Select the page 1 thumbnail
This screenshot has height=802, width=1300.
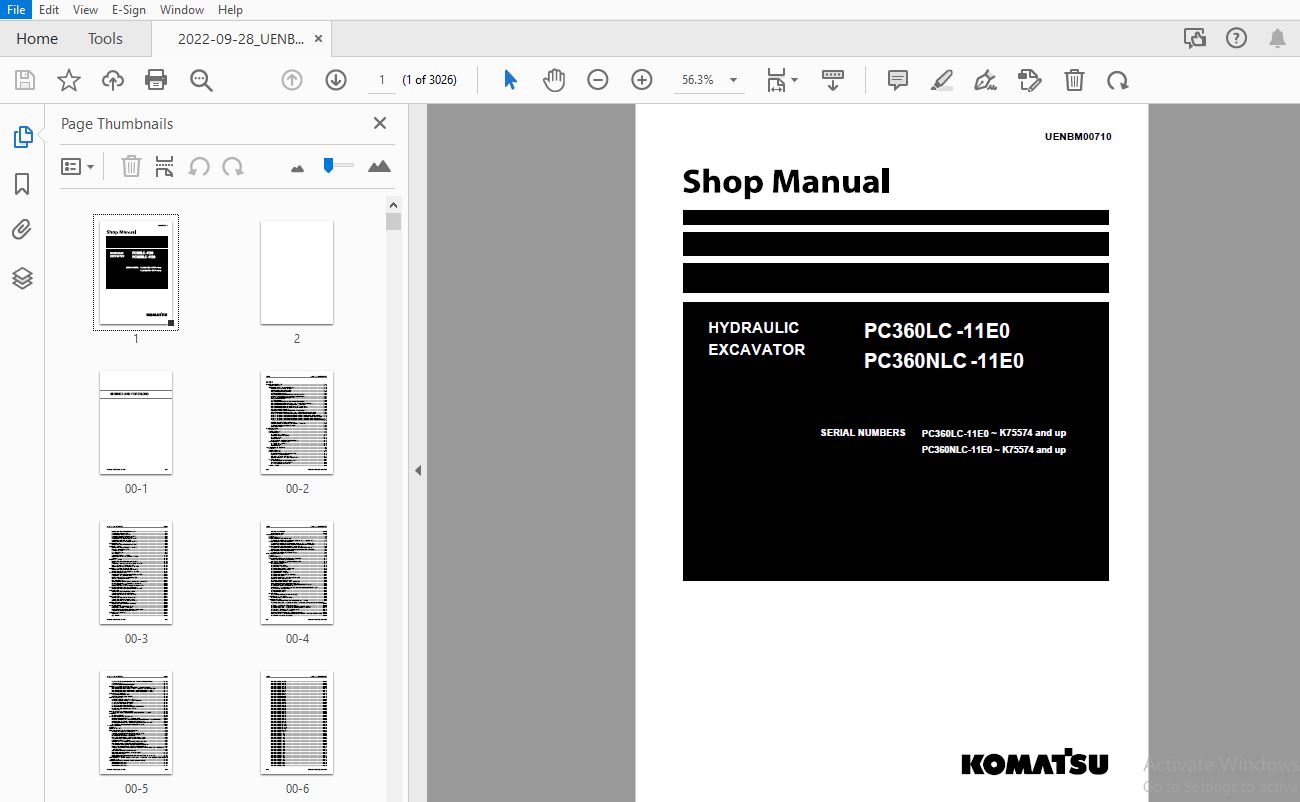136,272
